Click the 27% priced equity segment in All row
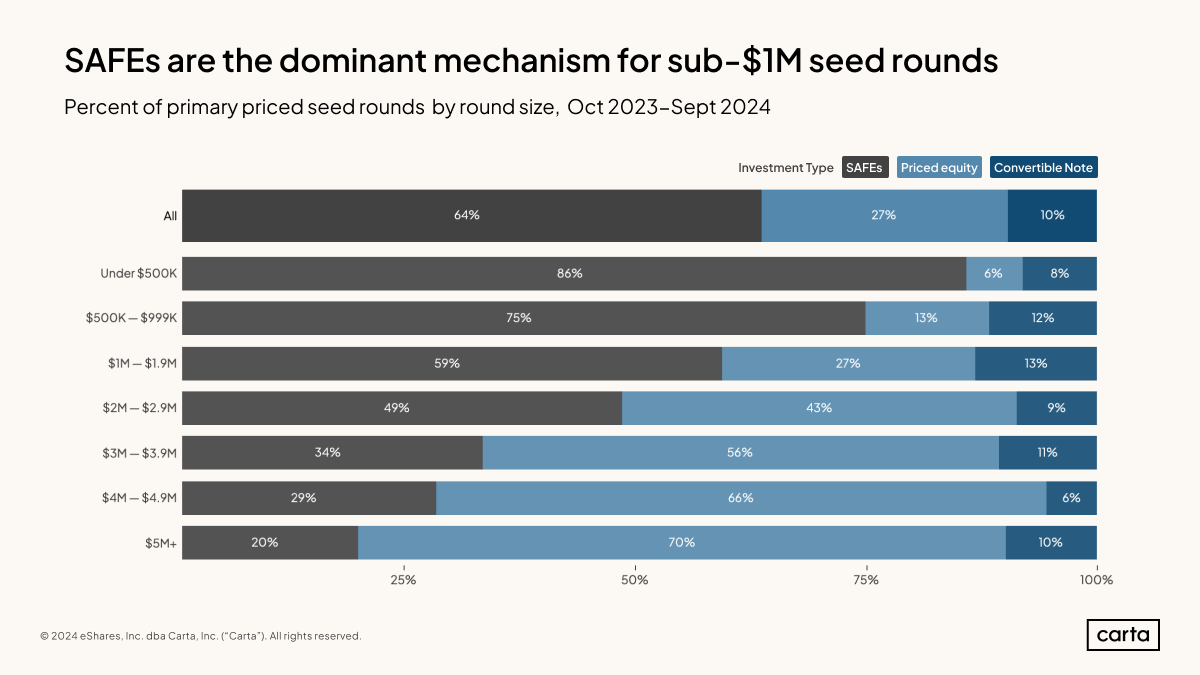The image size is (1200, 675). click(884, 215)
